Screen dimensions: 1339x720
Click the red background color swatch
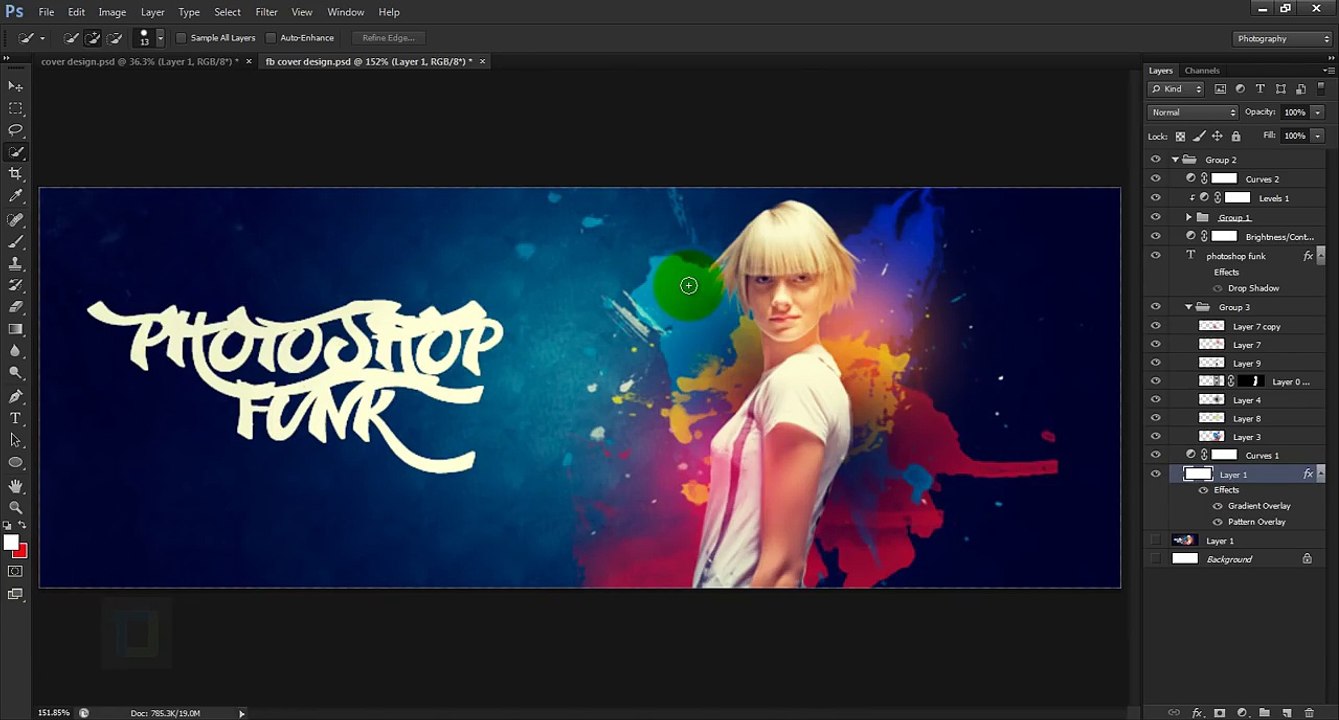pyautogui.click(x=22, y=552)
